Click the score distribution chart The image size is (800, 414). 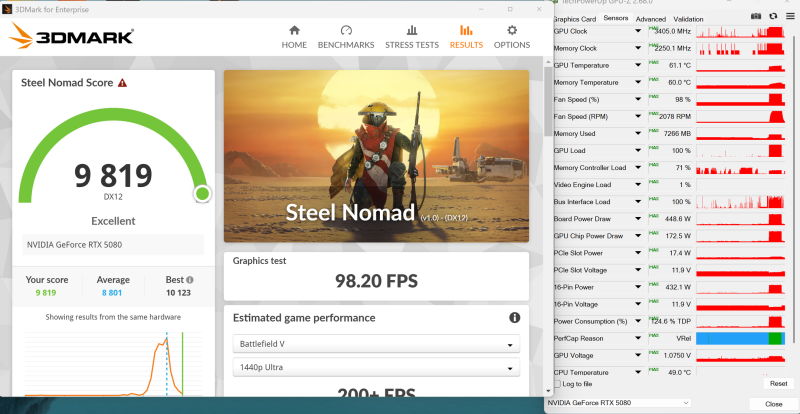point(113,363)
